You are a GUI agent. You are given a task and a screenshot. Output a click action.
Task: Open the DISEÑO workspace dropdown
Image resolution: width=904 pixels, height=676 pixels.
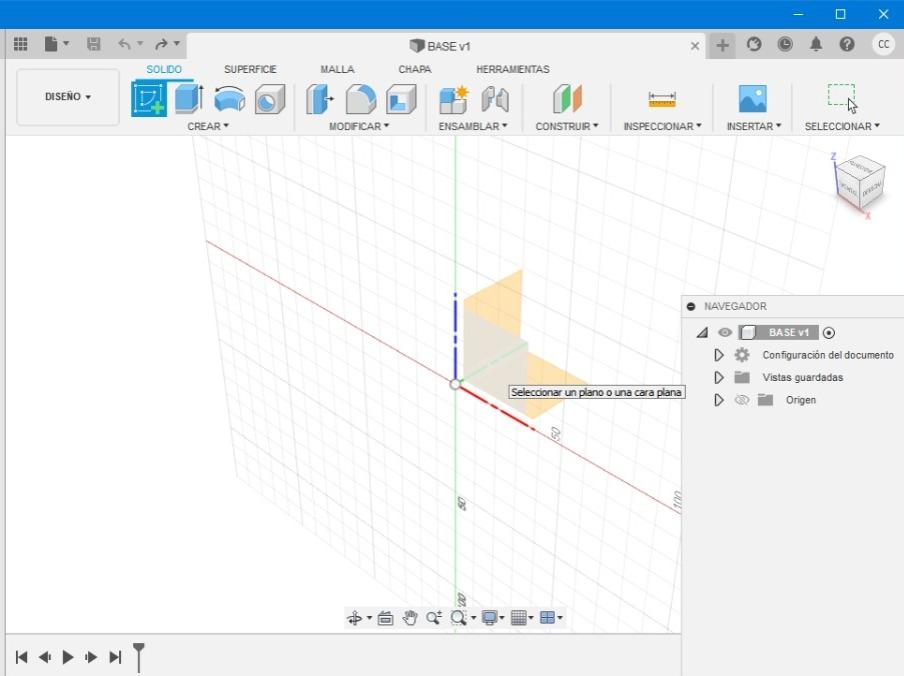click(68, 97)
